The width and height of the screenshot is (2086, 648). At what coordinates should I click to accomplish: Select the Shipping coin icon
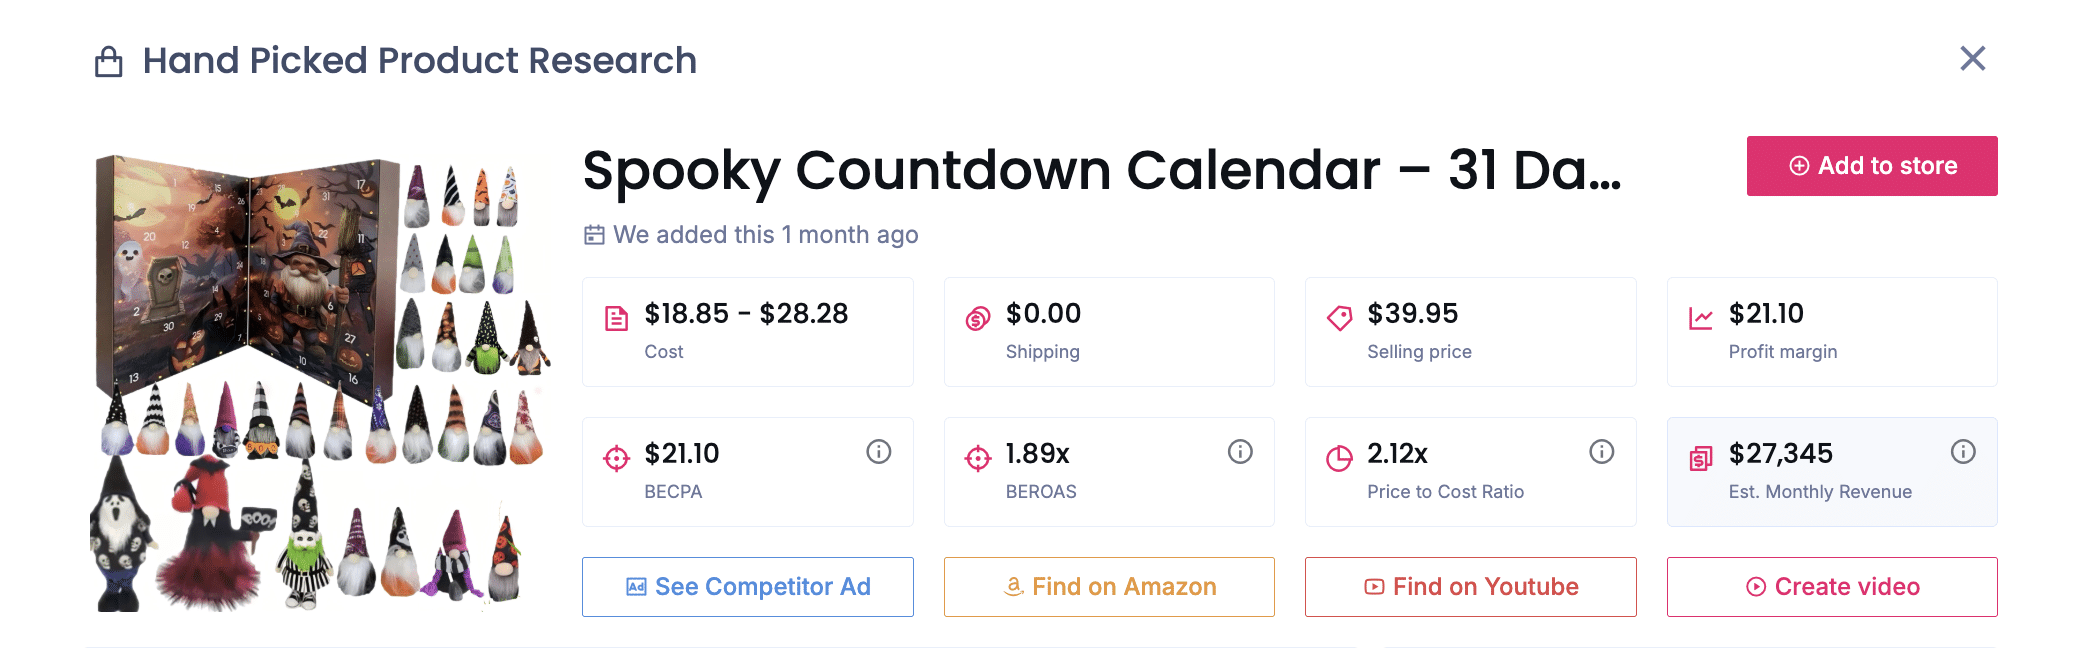978,319
